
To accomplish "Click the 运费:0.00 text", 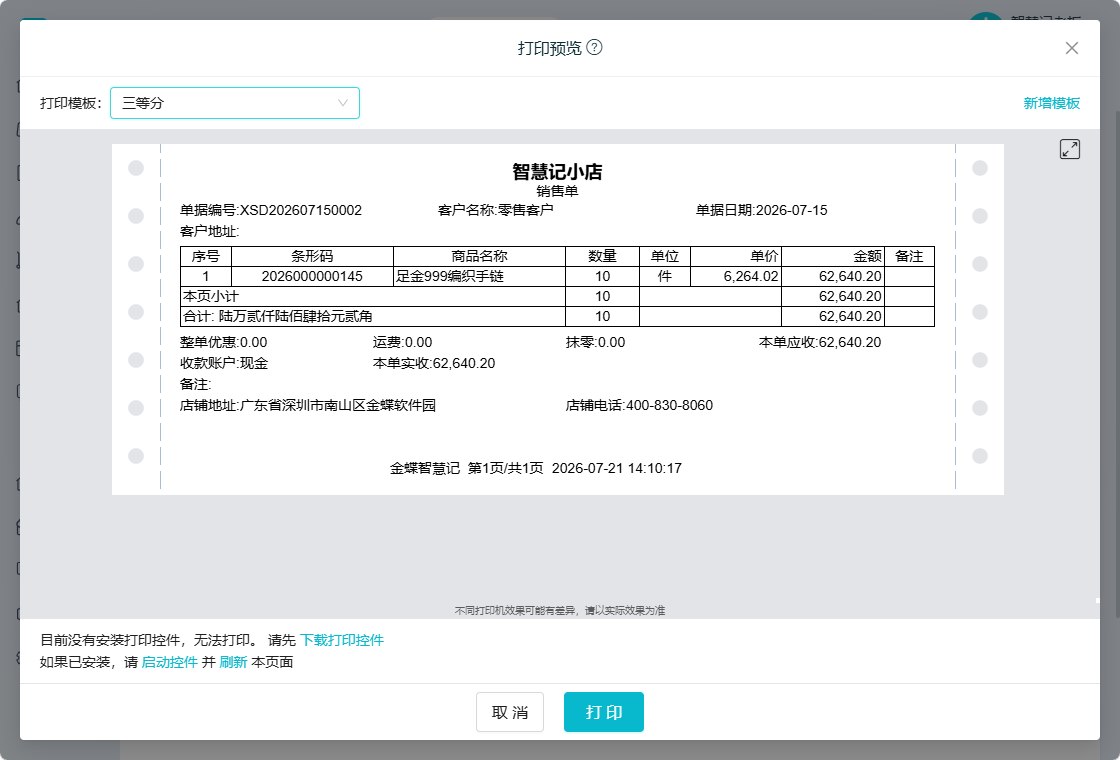I will [x=402, y=342].
